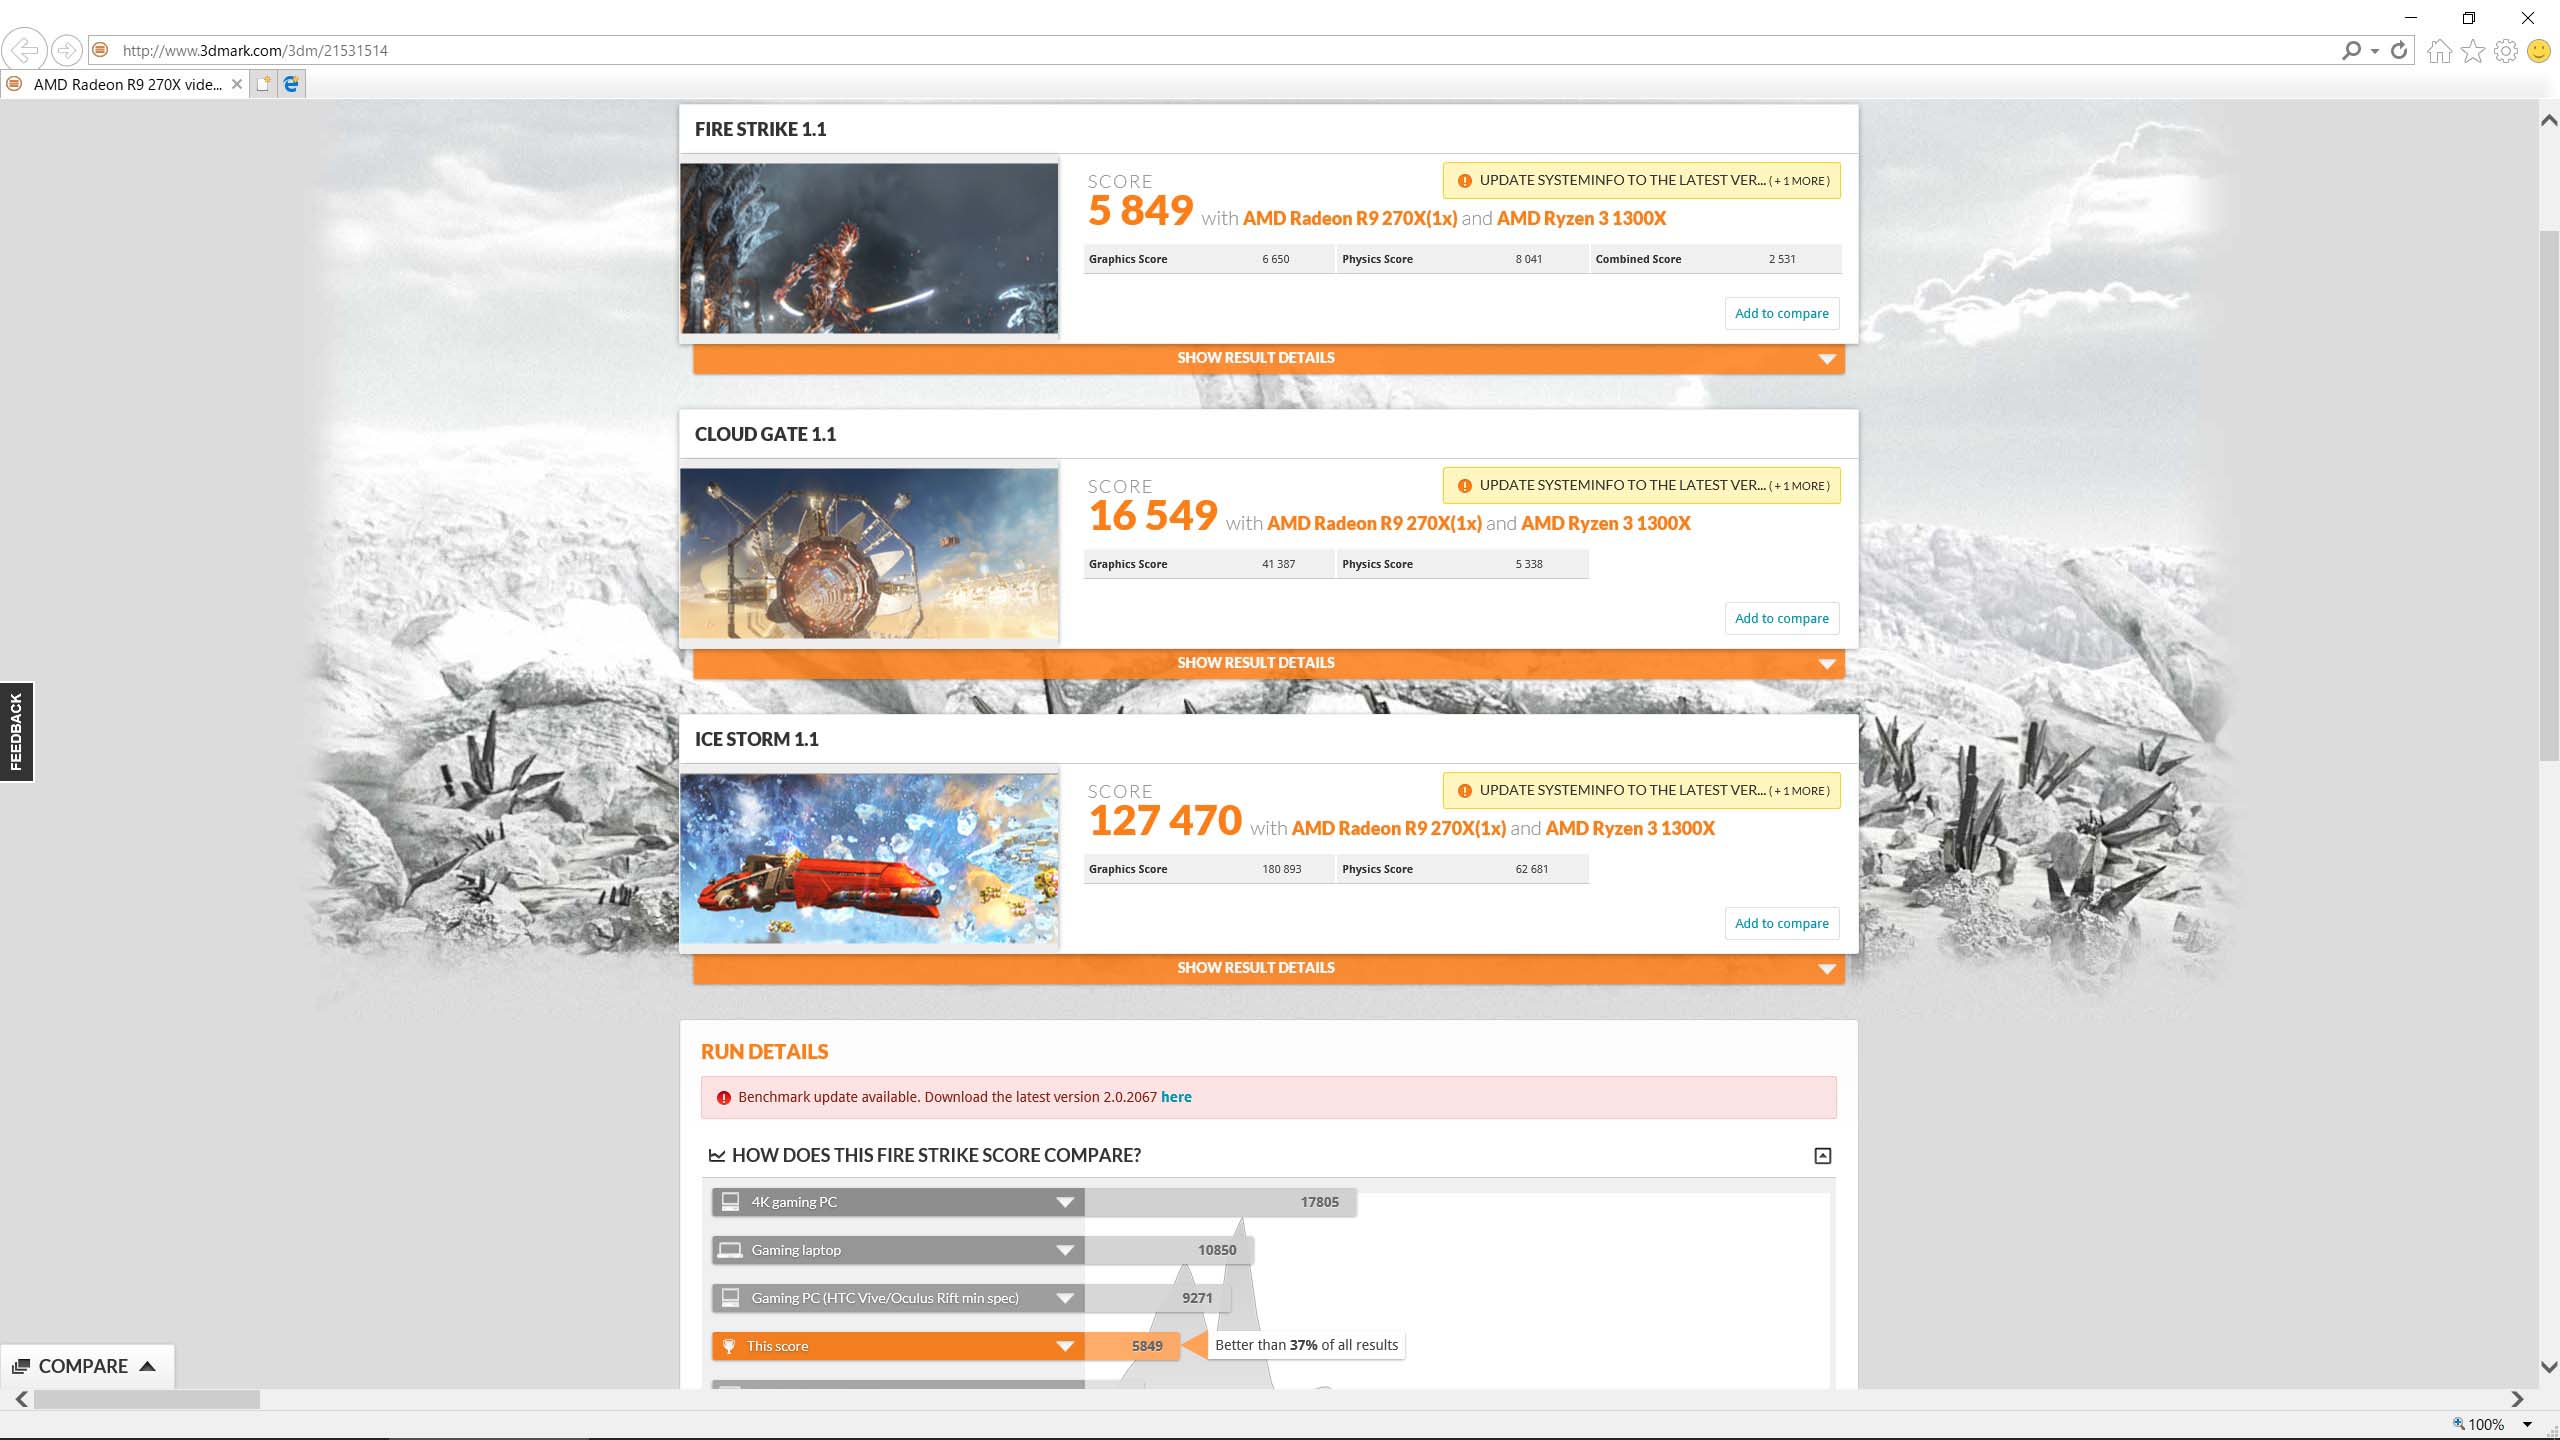Open Favorites star icon

[x=2473, y=51]
